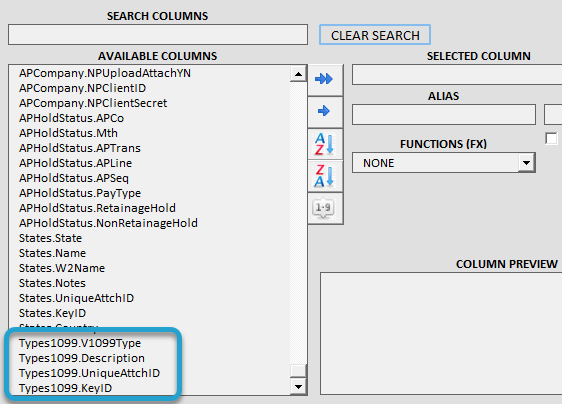Click the double-arrow add all columns icon
The image size is (562, 404).
325,79
